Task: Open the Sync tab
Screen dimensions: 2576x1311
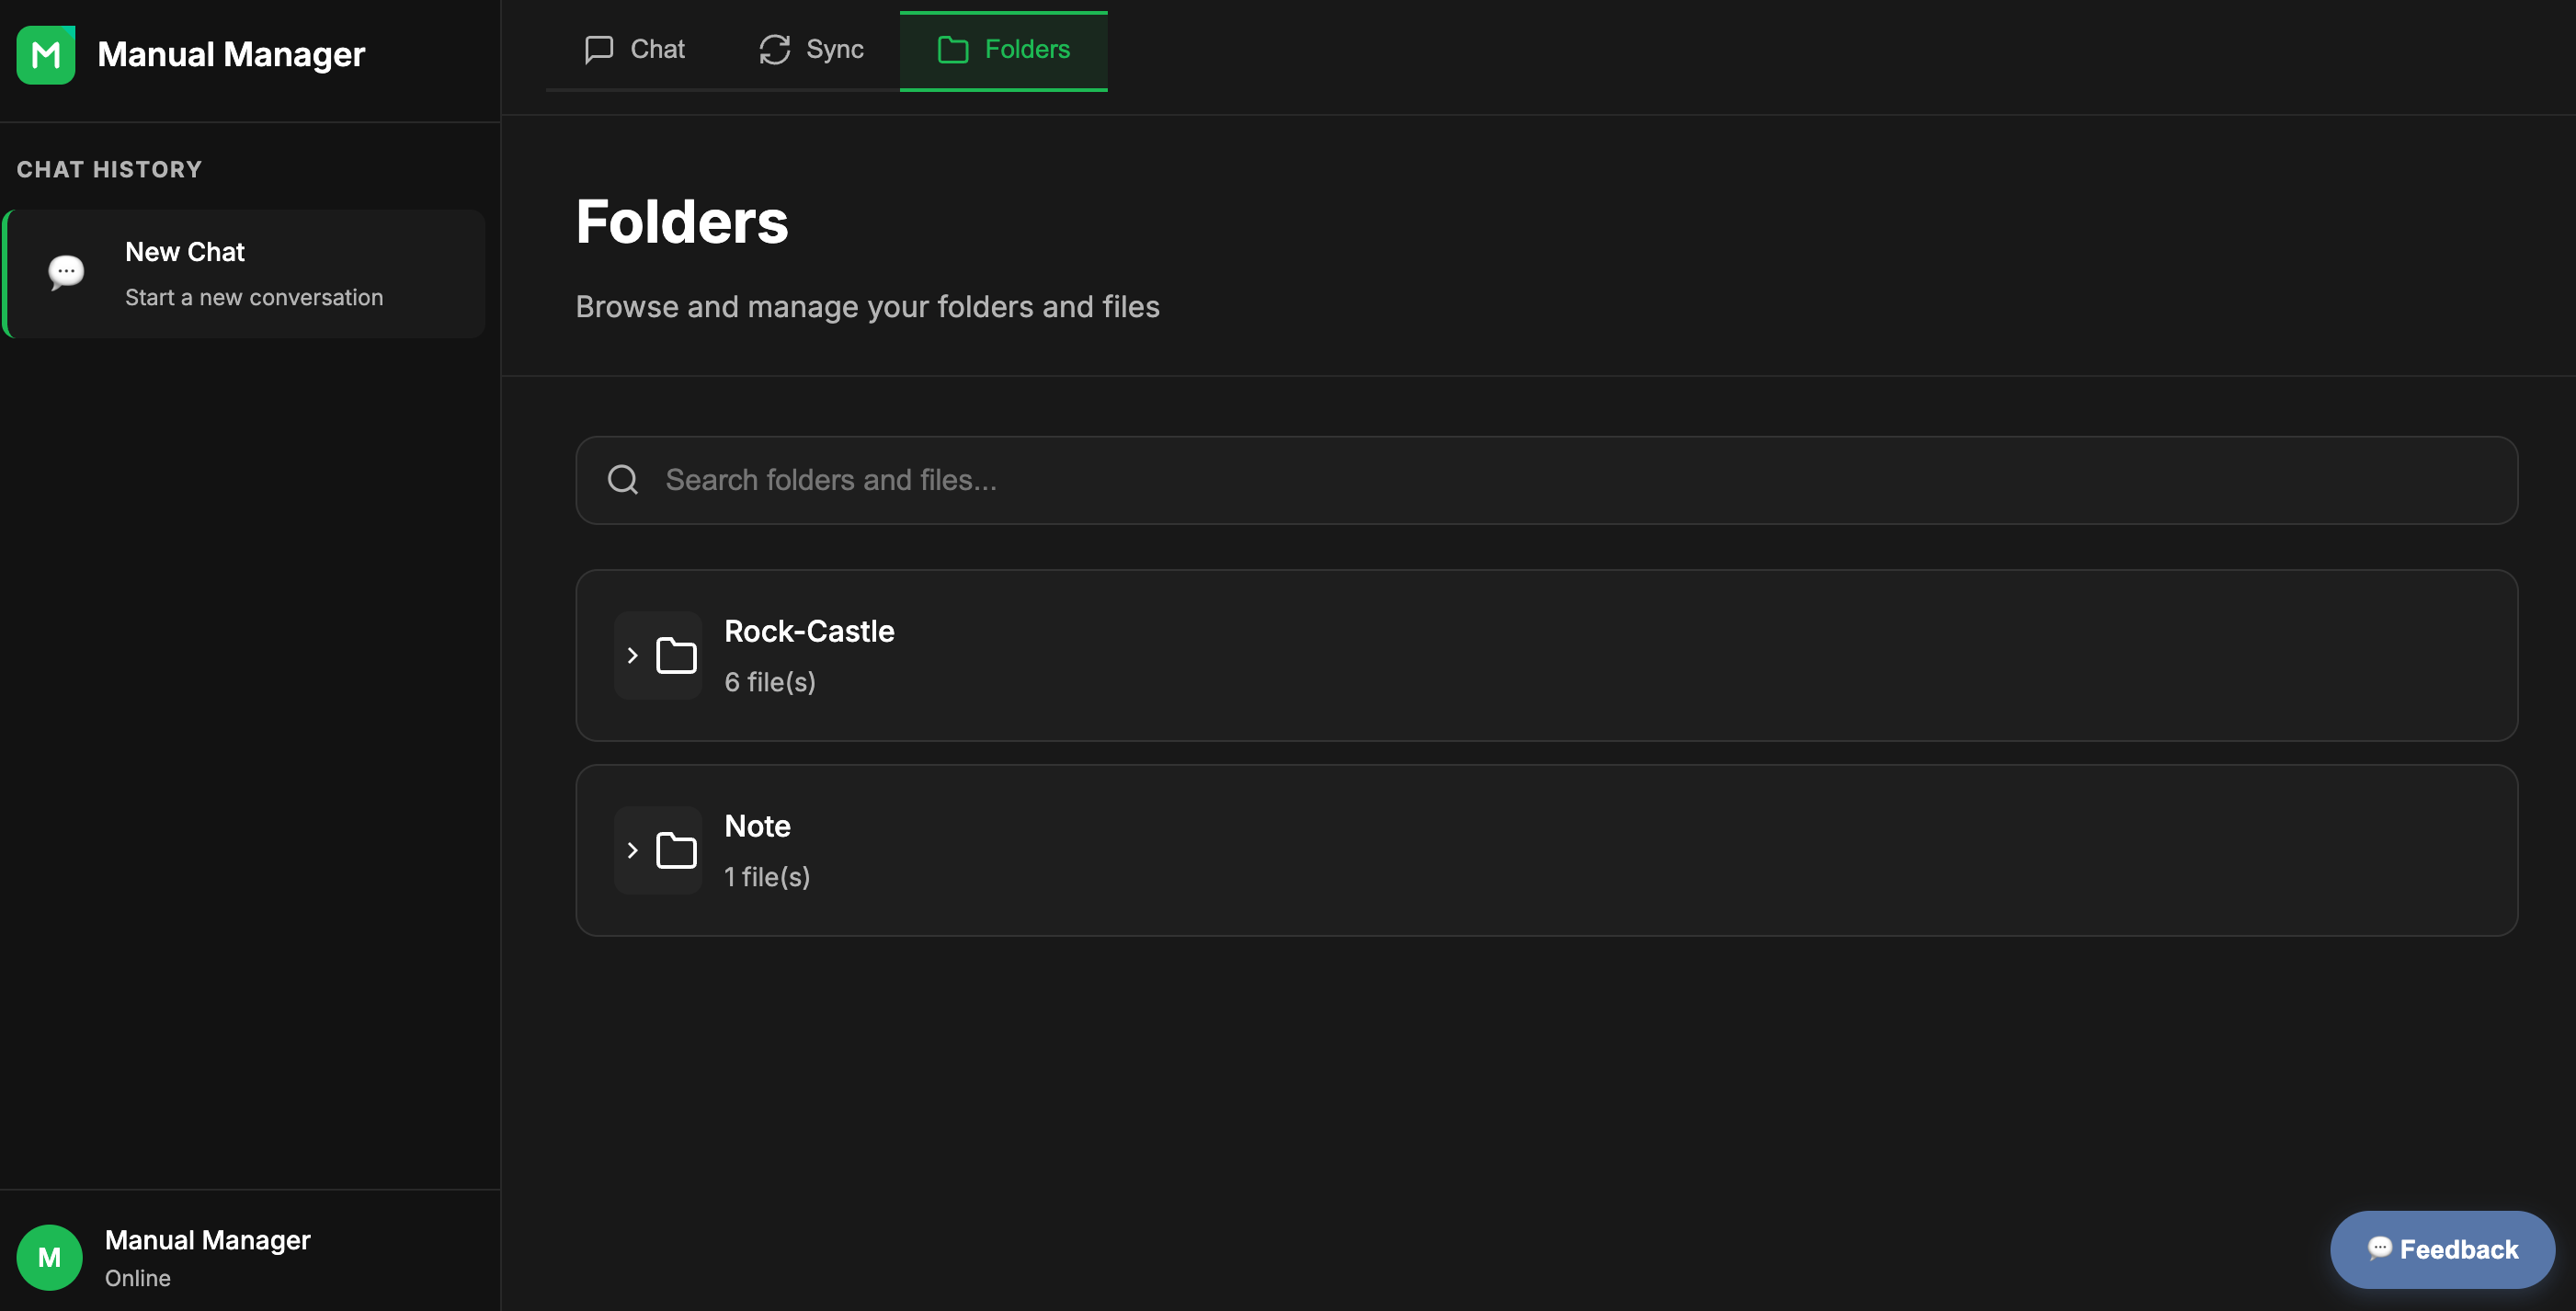Action: pyautogui.click(x=810, y=49)
